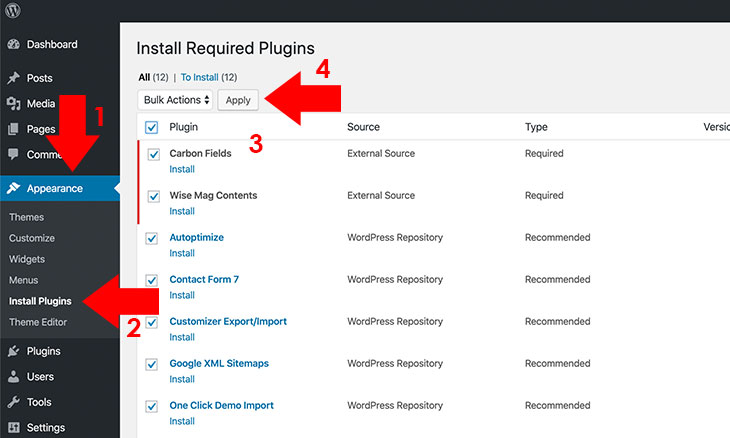Click External Source in Carbon Fields row
The width and height of the screenshot is (730, 438).
click(381, 153)
